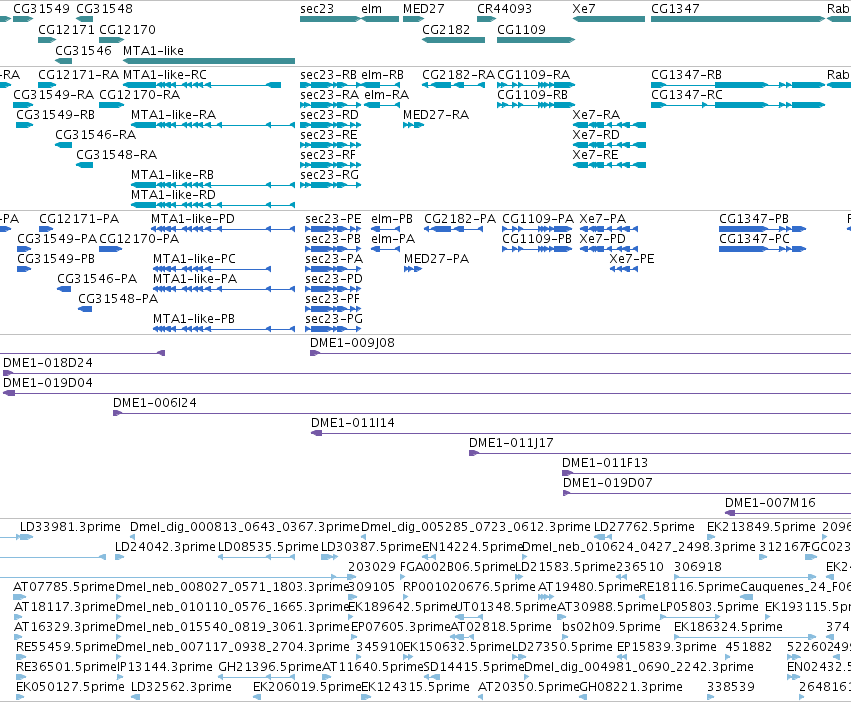This screenshot has width=851, height=702.
Task: Click transcript CG1347-RC
Action: [738, 105]
